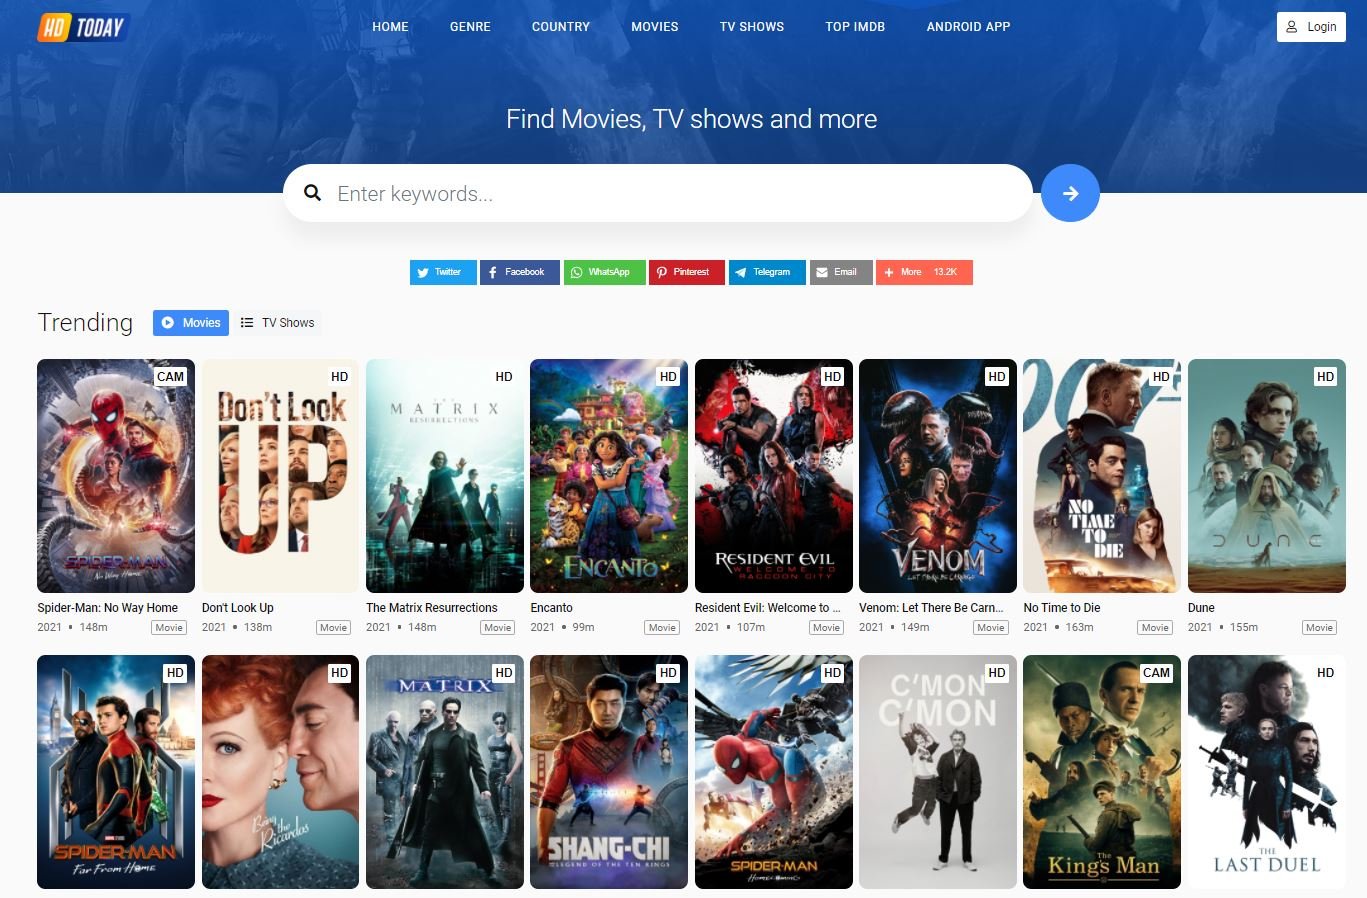Click the CAM badge on The King's Man
Screen dimensions: 1367x898
pyautogui.click(x=1157, y=673)
